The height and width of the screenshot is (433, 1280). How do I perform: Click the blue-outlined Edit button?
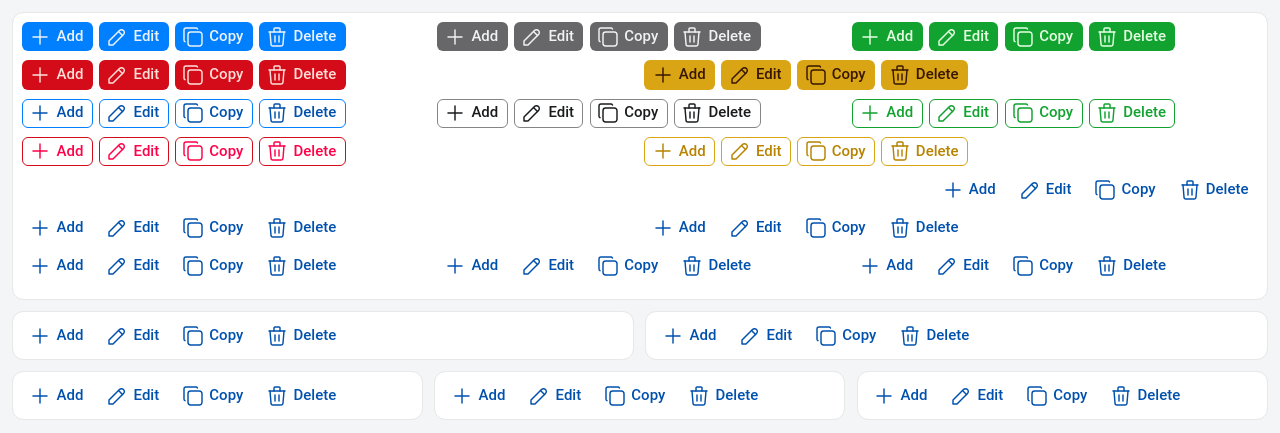tap(134, 113)
